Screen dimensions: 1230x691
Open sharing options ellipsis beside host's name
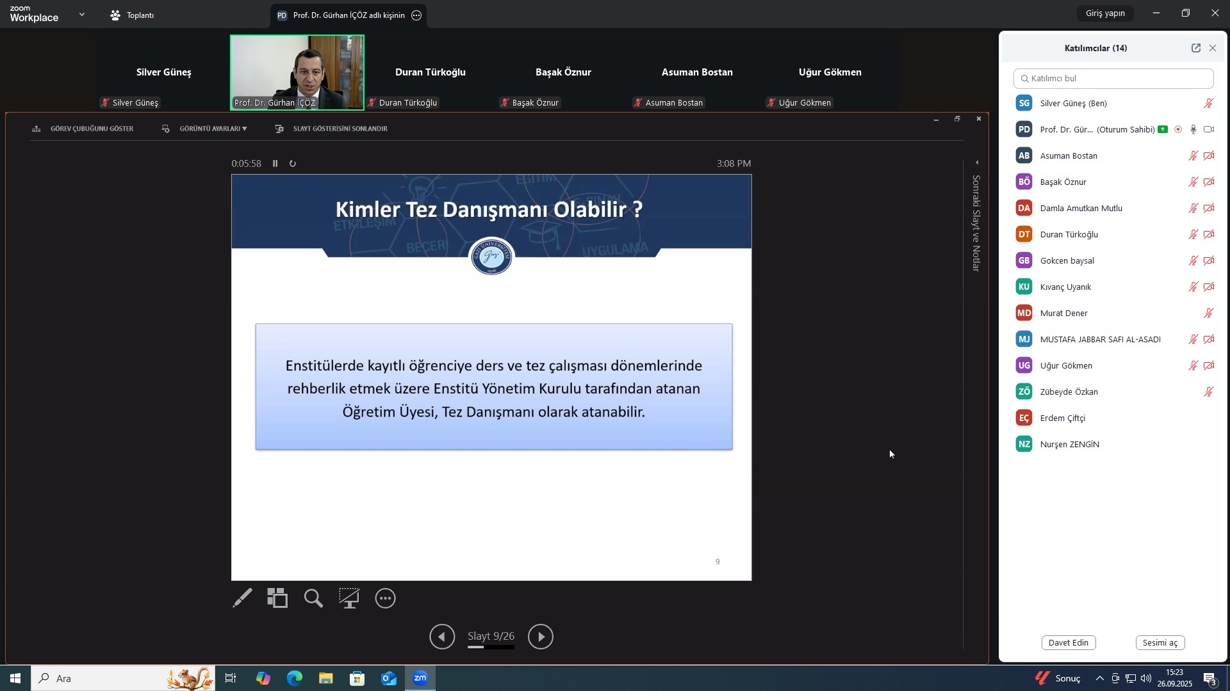pyautogui.click(x=417, y=15)
